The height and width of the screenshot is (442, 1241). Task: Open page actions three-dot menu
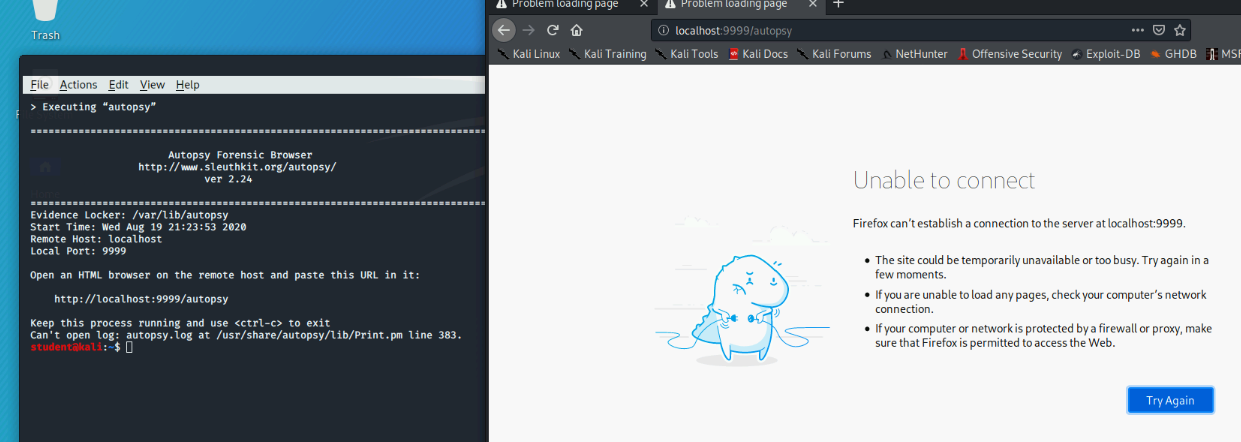coord(1138,30)
